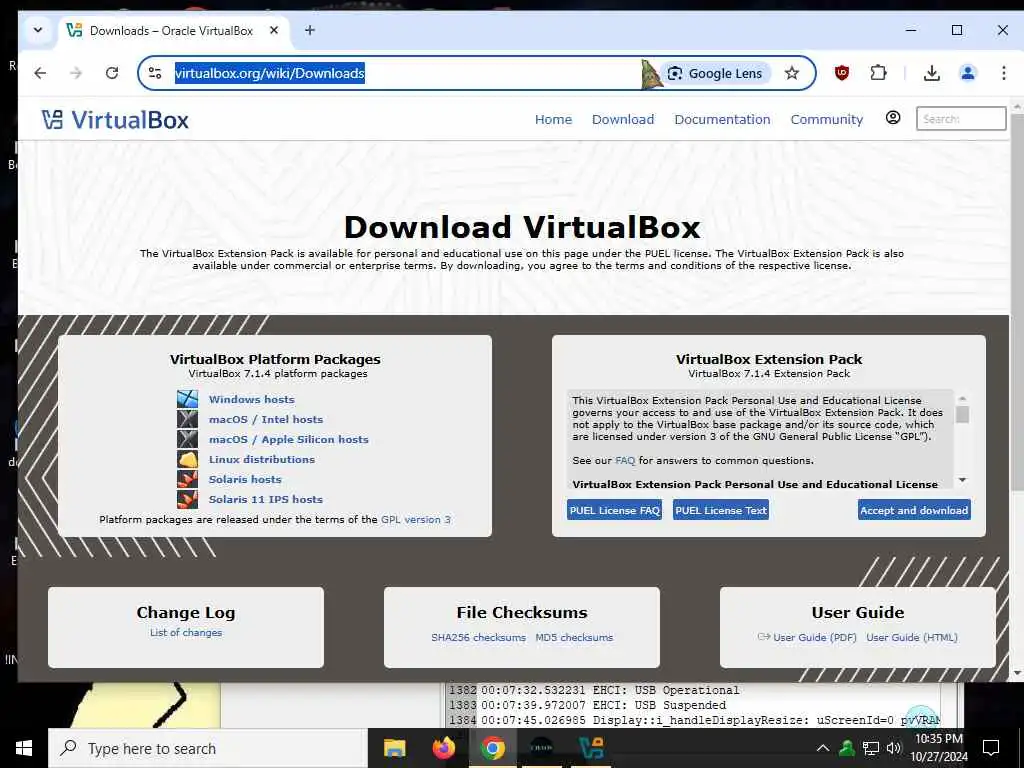Open SHA256 checksums link
The image size is (1024, 768).
478,637
